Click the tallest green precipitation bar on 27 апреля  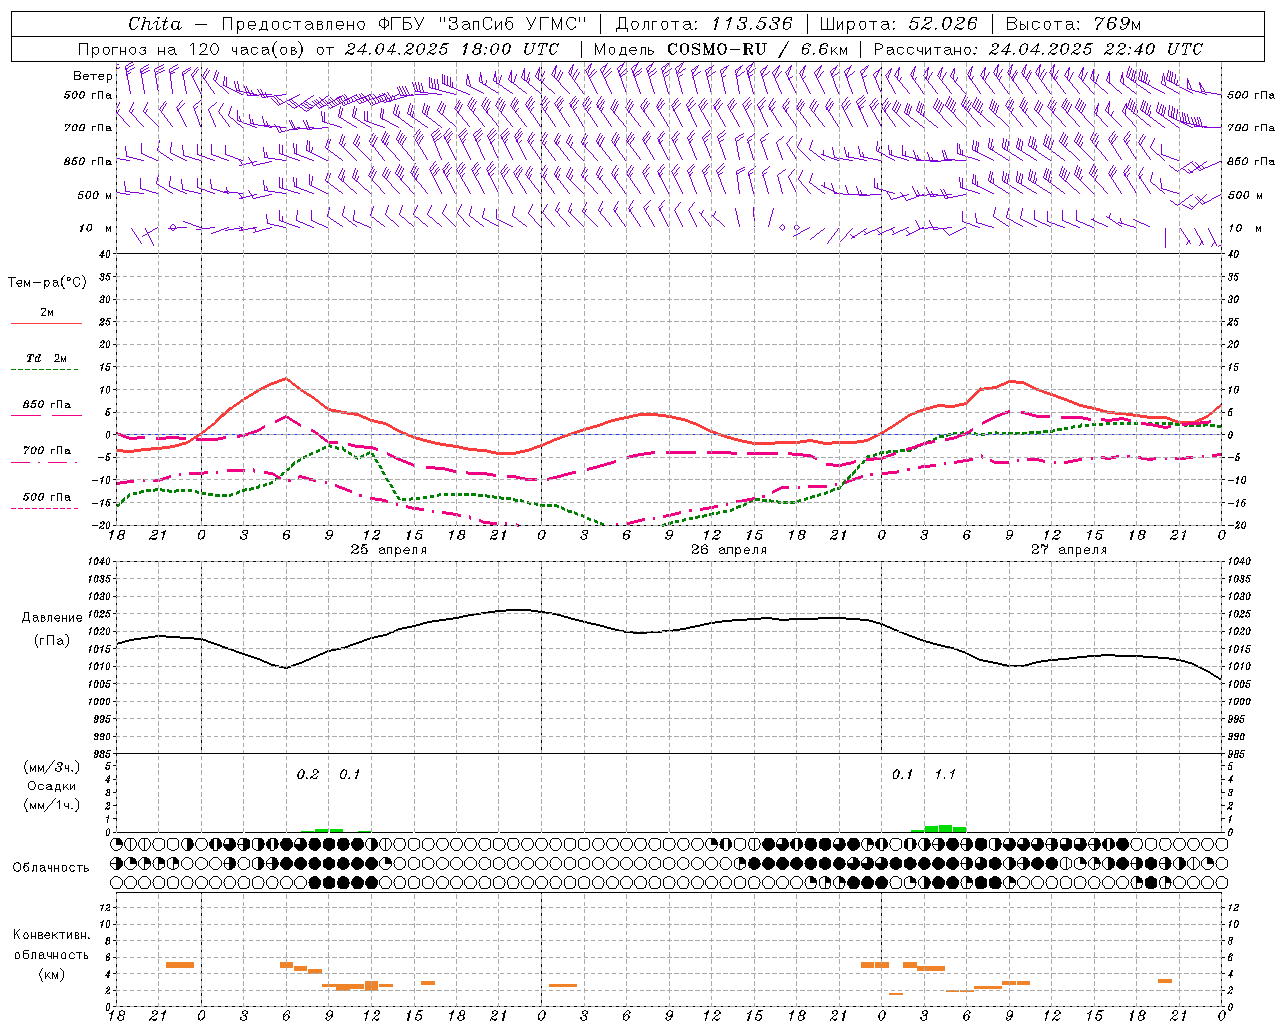tap(945, 828)
